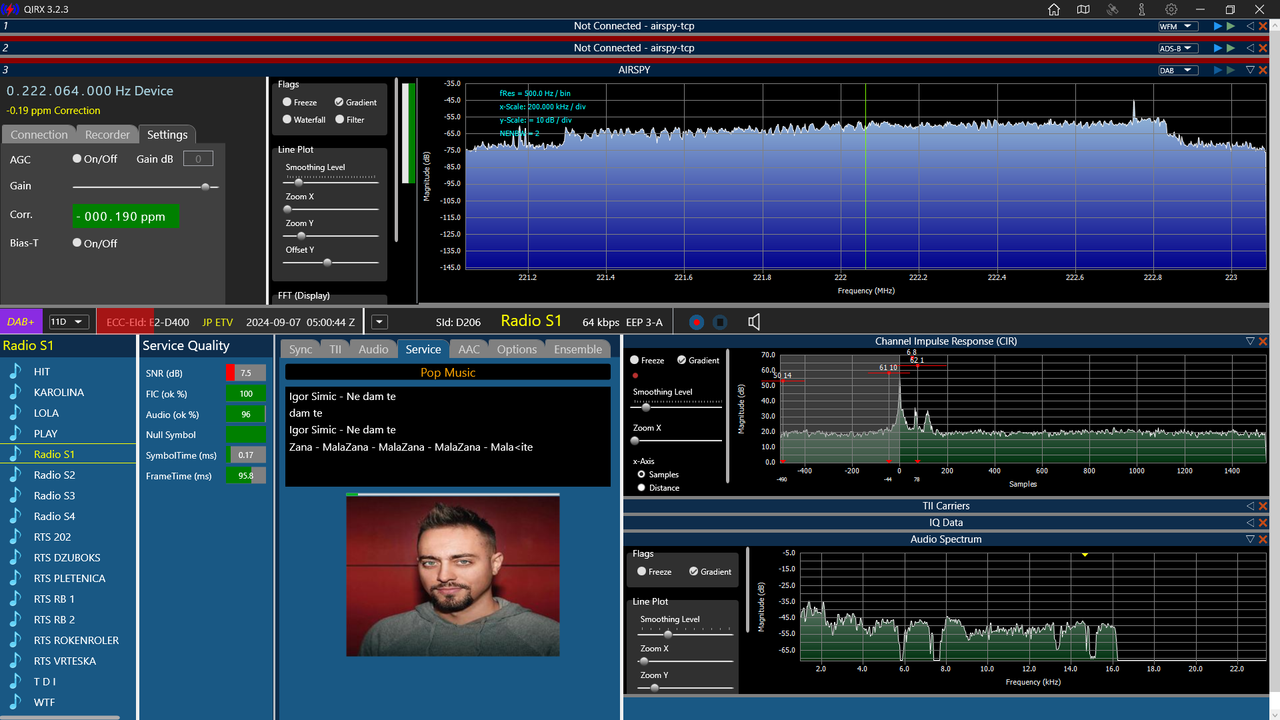The image size is (1280, 720).
Task: Close the TII Carriers panel
Action: [x=1263, y=506]
